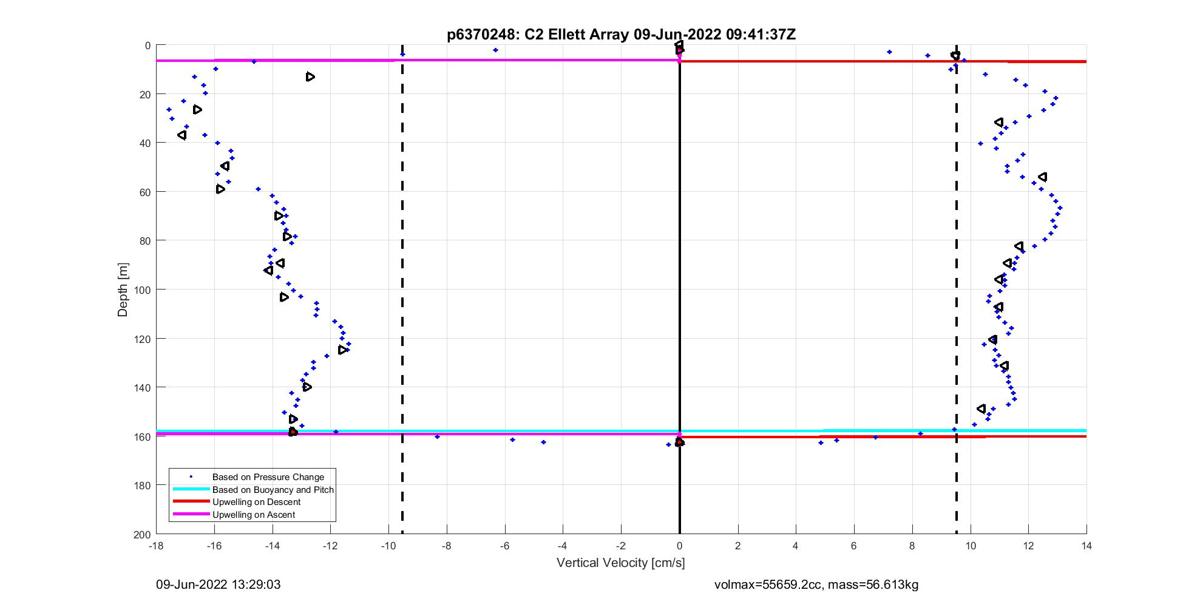The height and width of the screenshot is (601, 1200).
Task: Select the 'Depth [m]' y-axis label
Action: pyautogui.click(x=123, y=290)
